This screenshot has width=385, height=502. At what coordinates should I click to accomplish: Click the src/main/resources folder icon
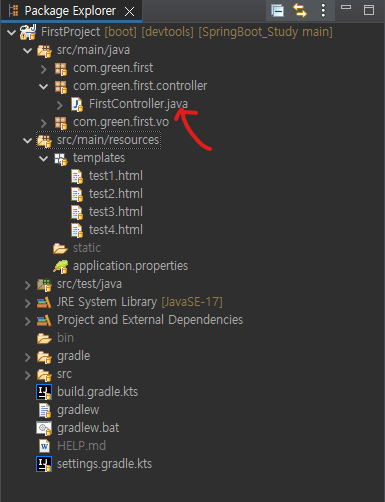point(44,141)
